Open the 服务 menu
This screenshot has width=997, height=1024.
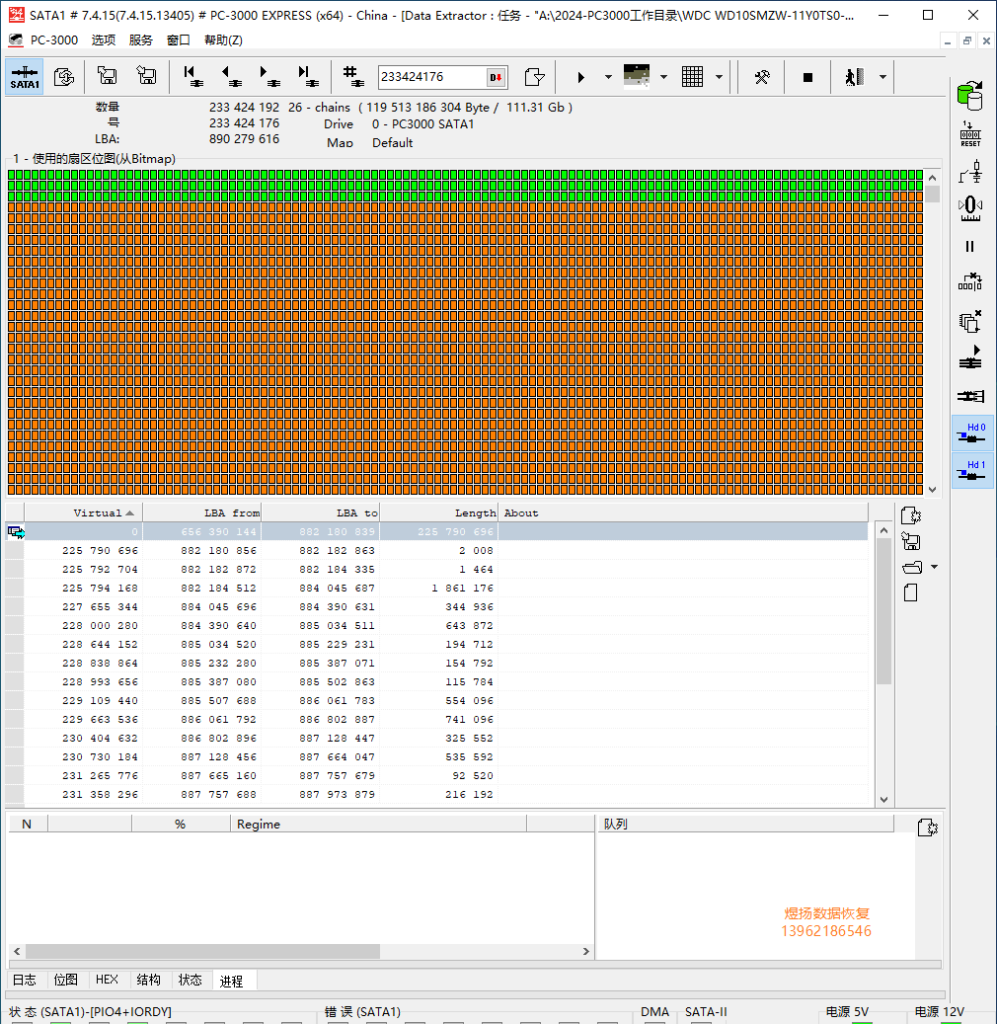point(140,40)
